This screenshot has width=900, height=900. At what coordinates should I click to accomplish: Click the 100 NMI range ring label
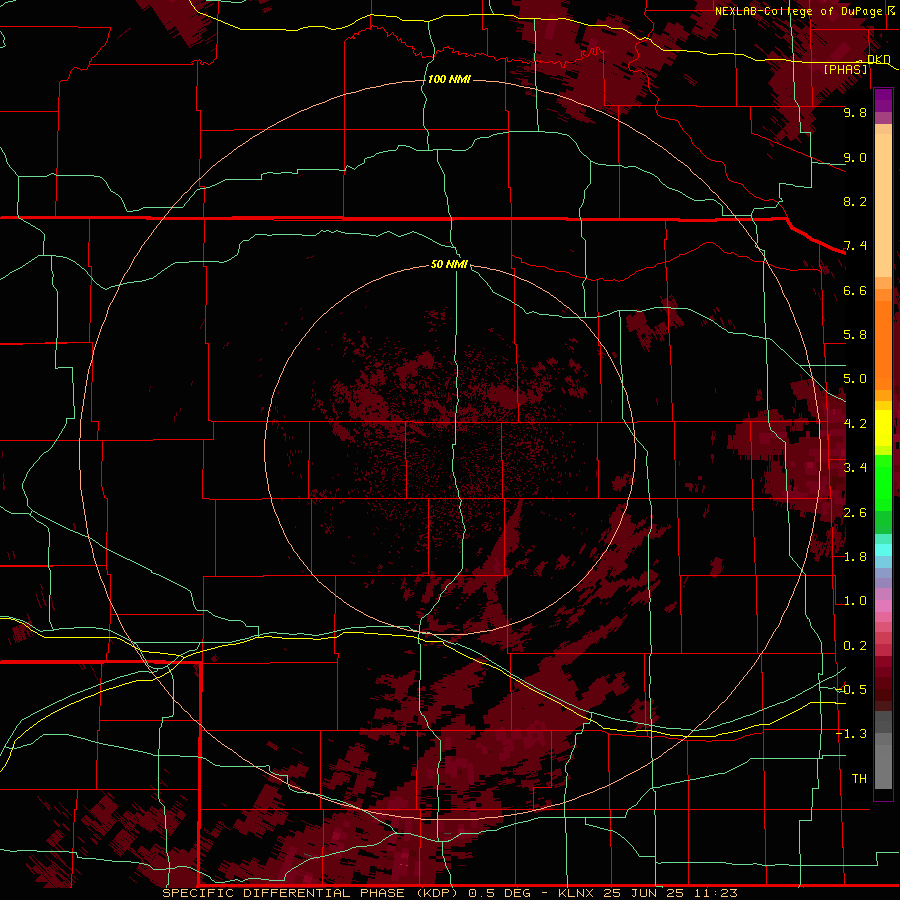click(449, 79)
